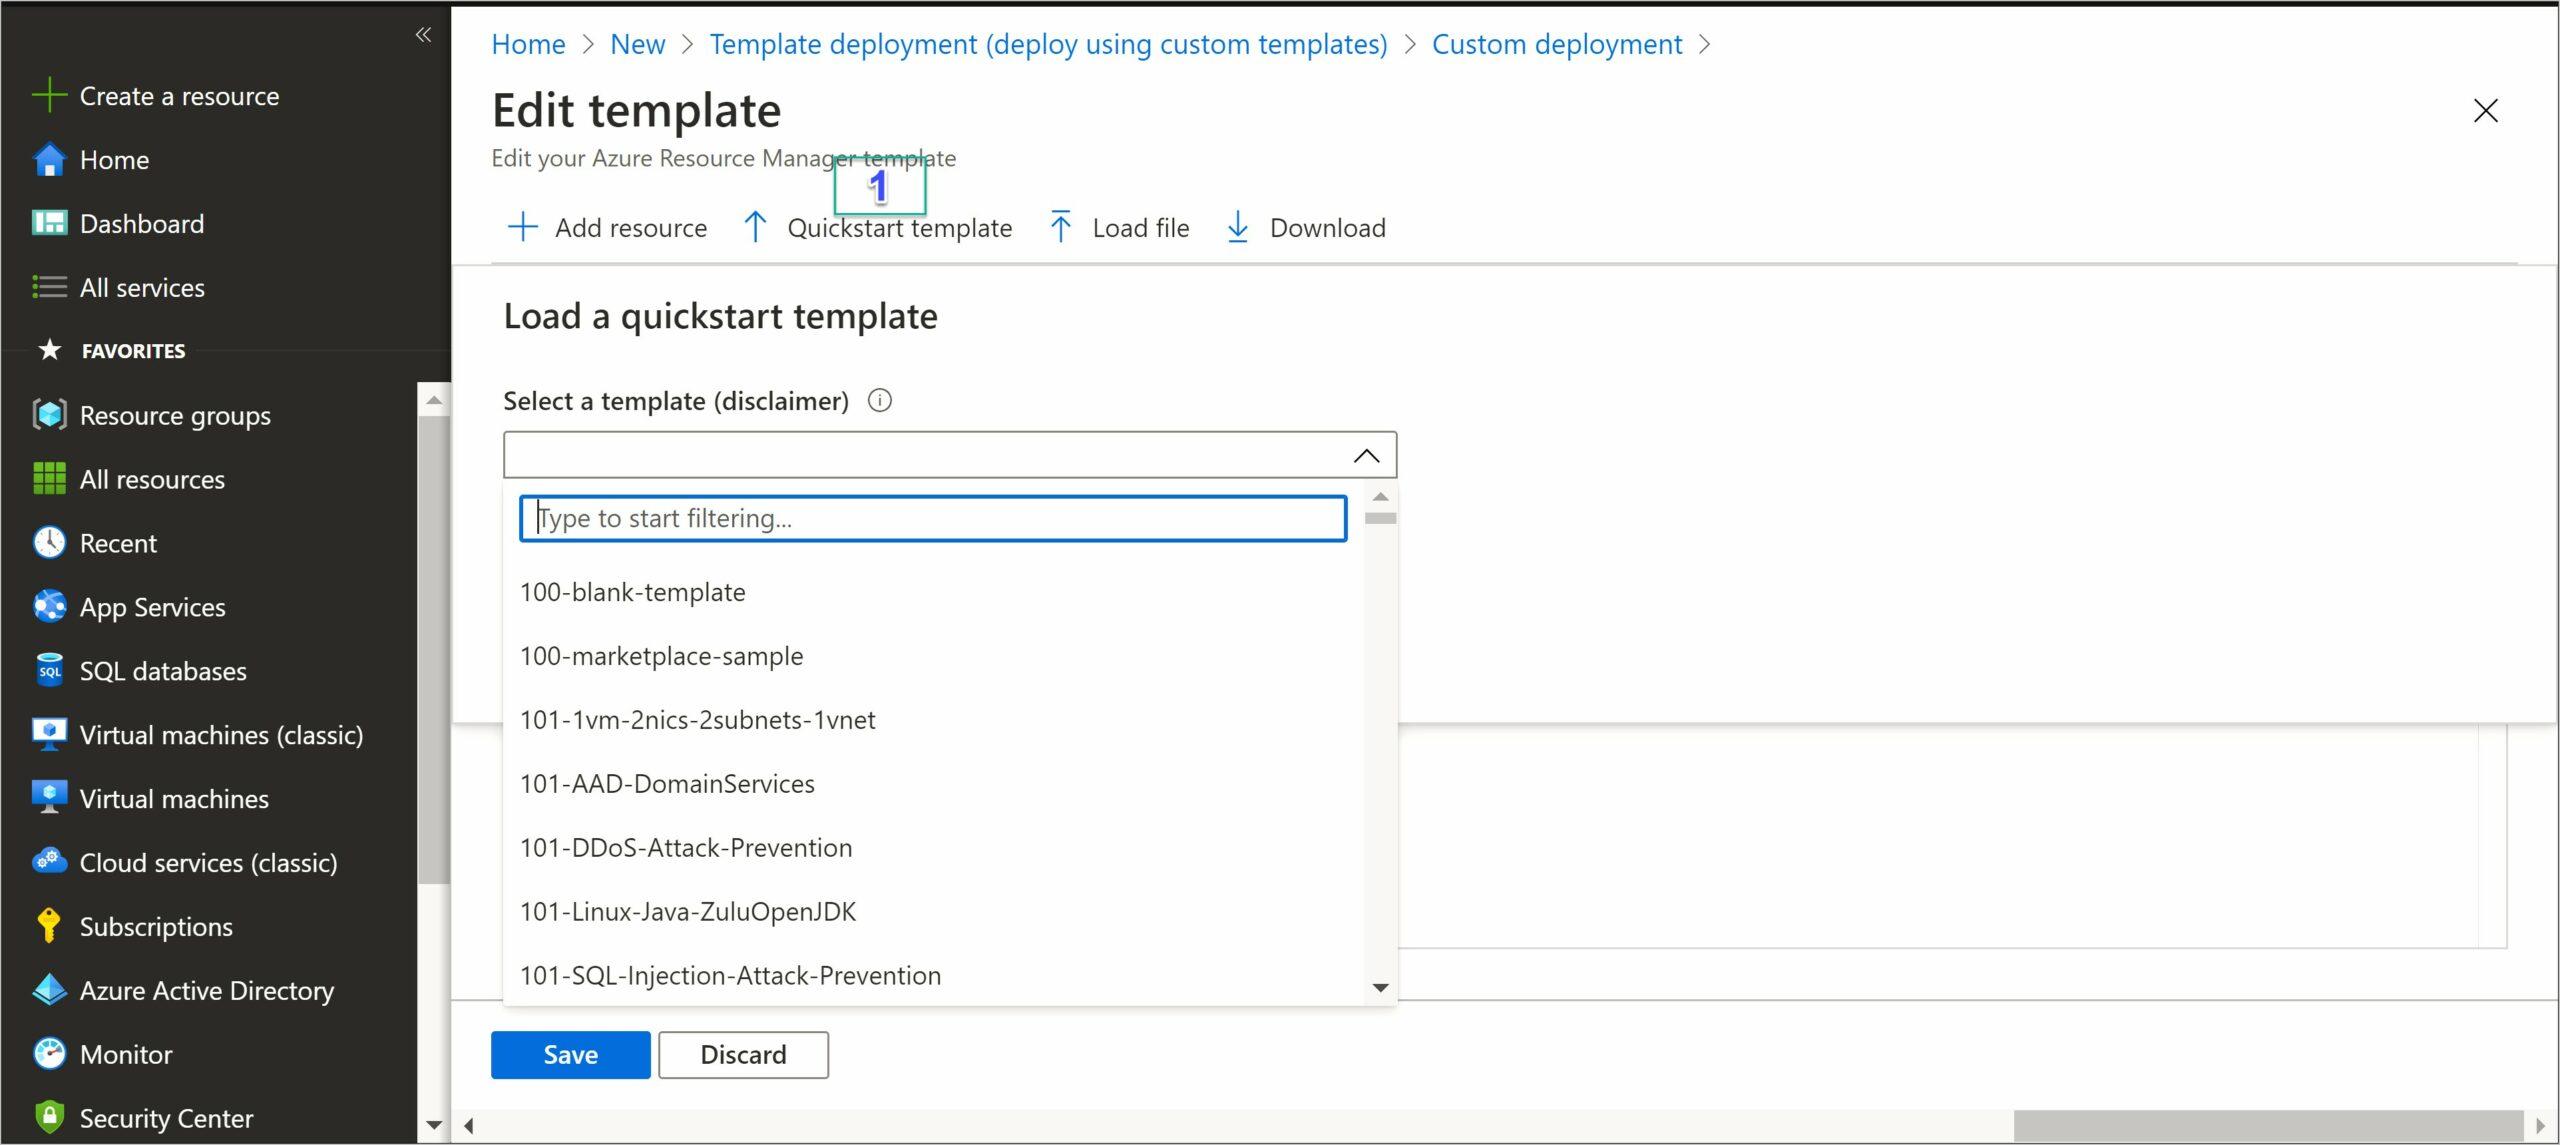Click the Security Center shield icon
Image resolution: width=2560 pixels, height=1145 pixels.
coord(49,1118)
